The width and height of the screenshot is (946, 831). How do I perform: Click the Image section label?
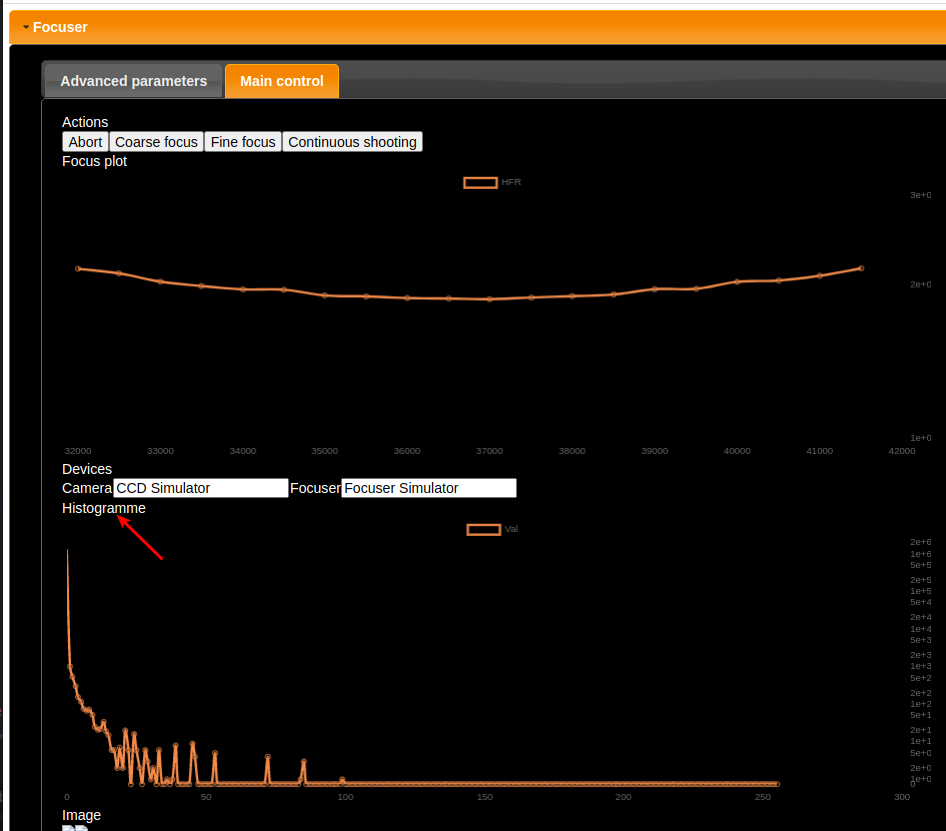(81, 815)
